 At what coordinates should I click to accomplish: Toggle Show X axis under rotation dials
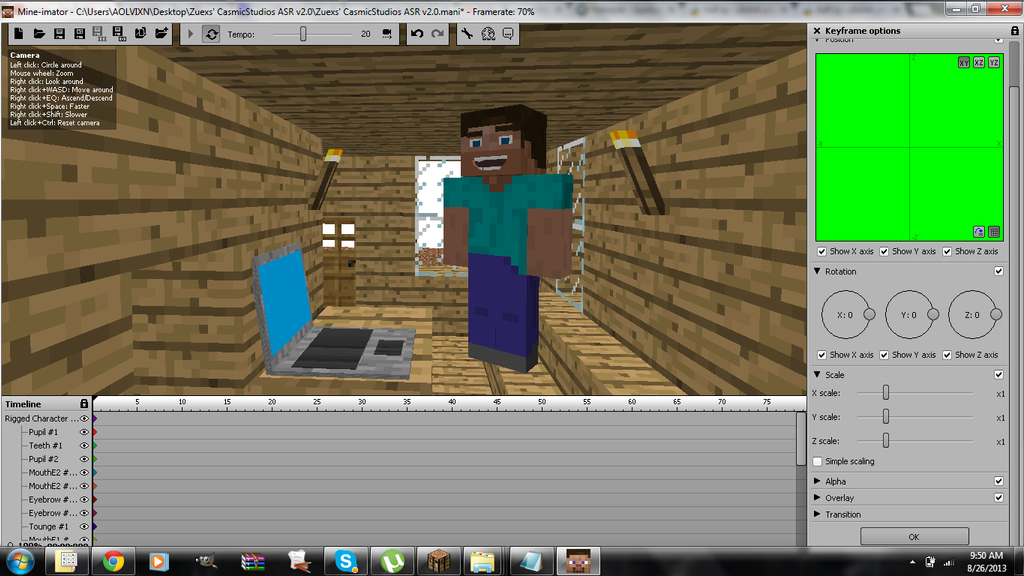point(822,355)
